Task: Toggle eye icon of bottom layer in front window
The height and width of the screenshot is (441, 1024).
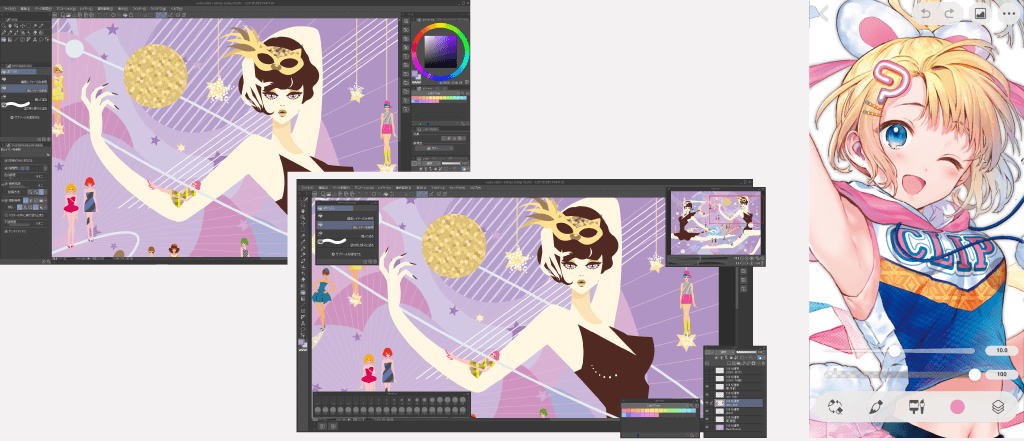Action: tap(708, 427)
